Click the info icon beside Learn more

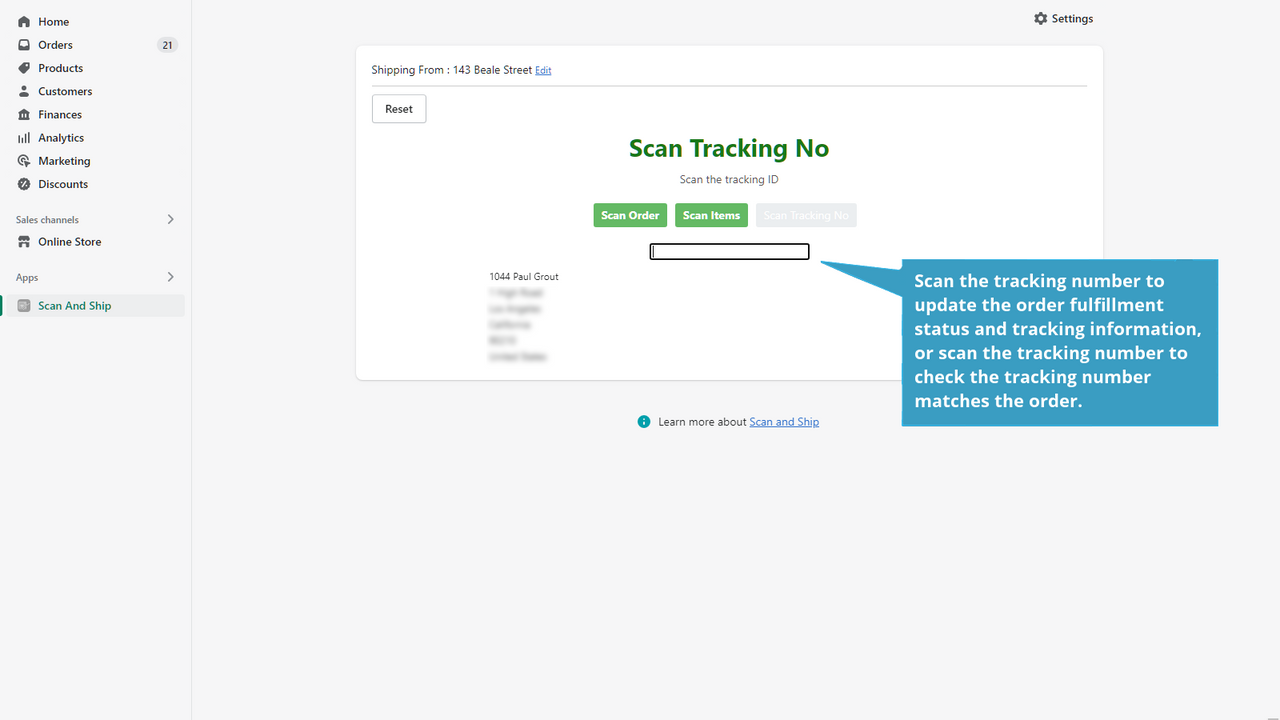tap(643, 421)
